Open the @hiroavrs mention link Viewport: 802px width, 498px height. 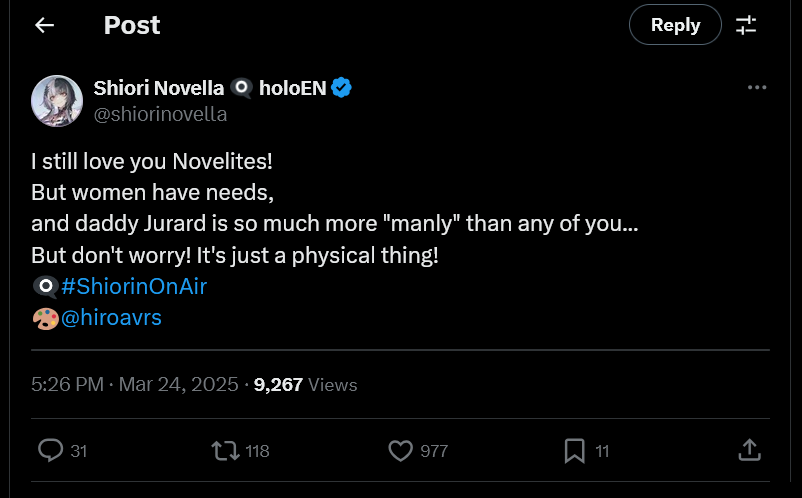[x=111, y=318]
